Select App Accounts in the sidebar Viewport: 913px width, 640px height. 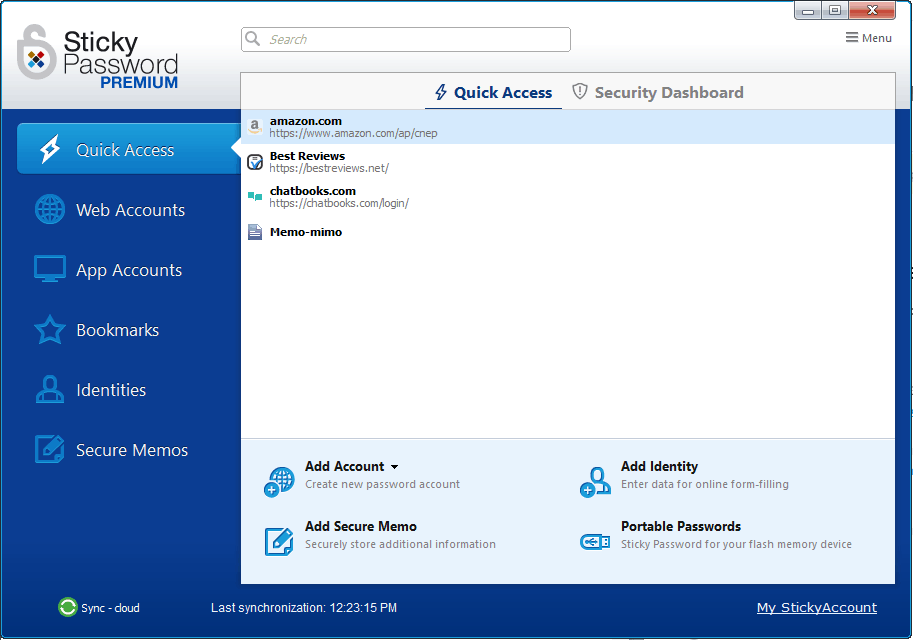(128, 270)
